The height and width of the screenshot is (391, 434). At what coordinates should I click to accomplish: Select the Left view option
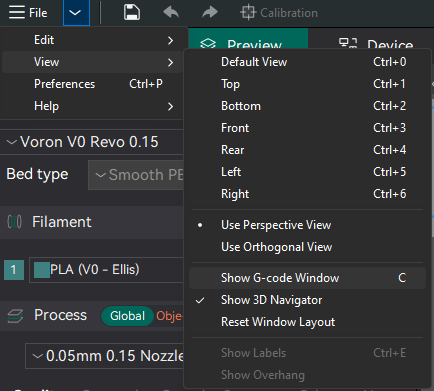click(307, 172)
